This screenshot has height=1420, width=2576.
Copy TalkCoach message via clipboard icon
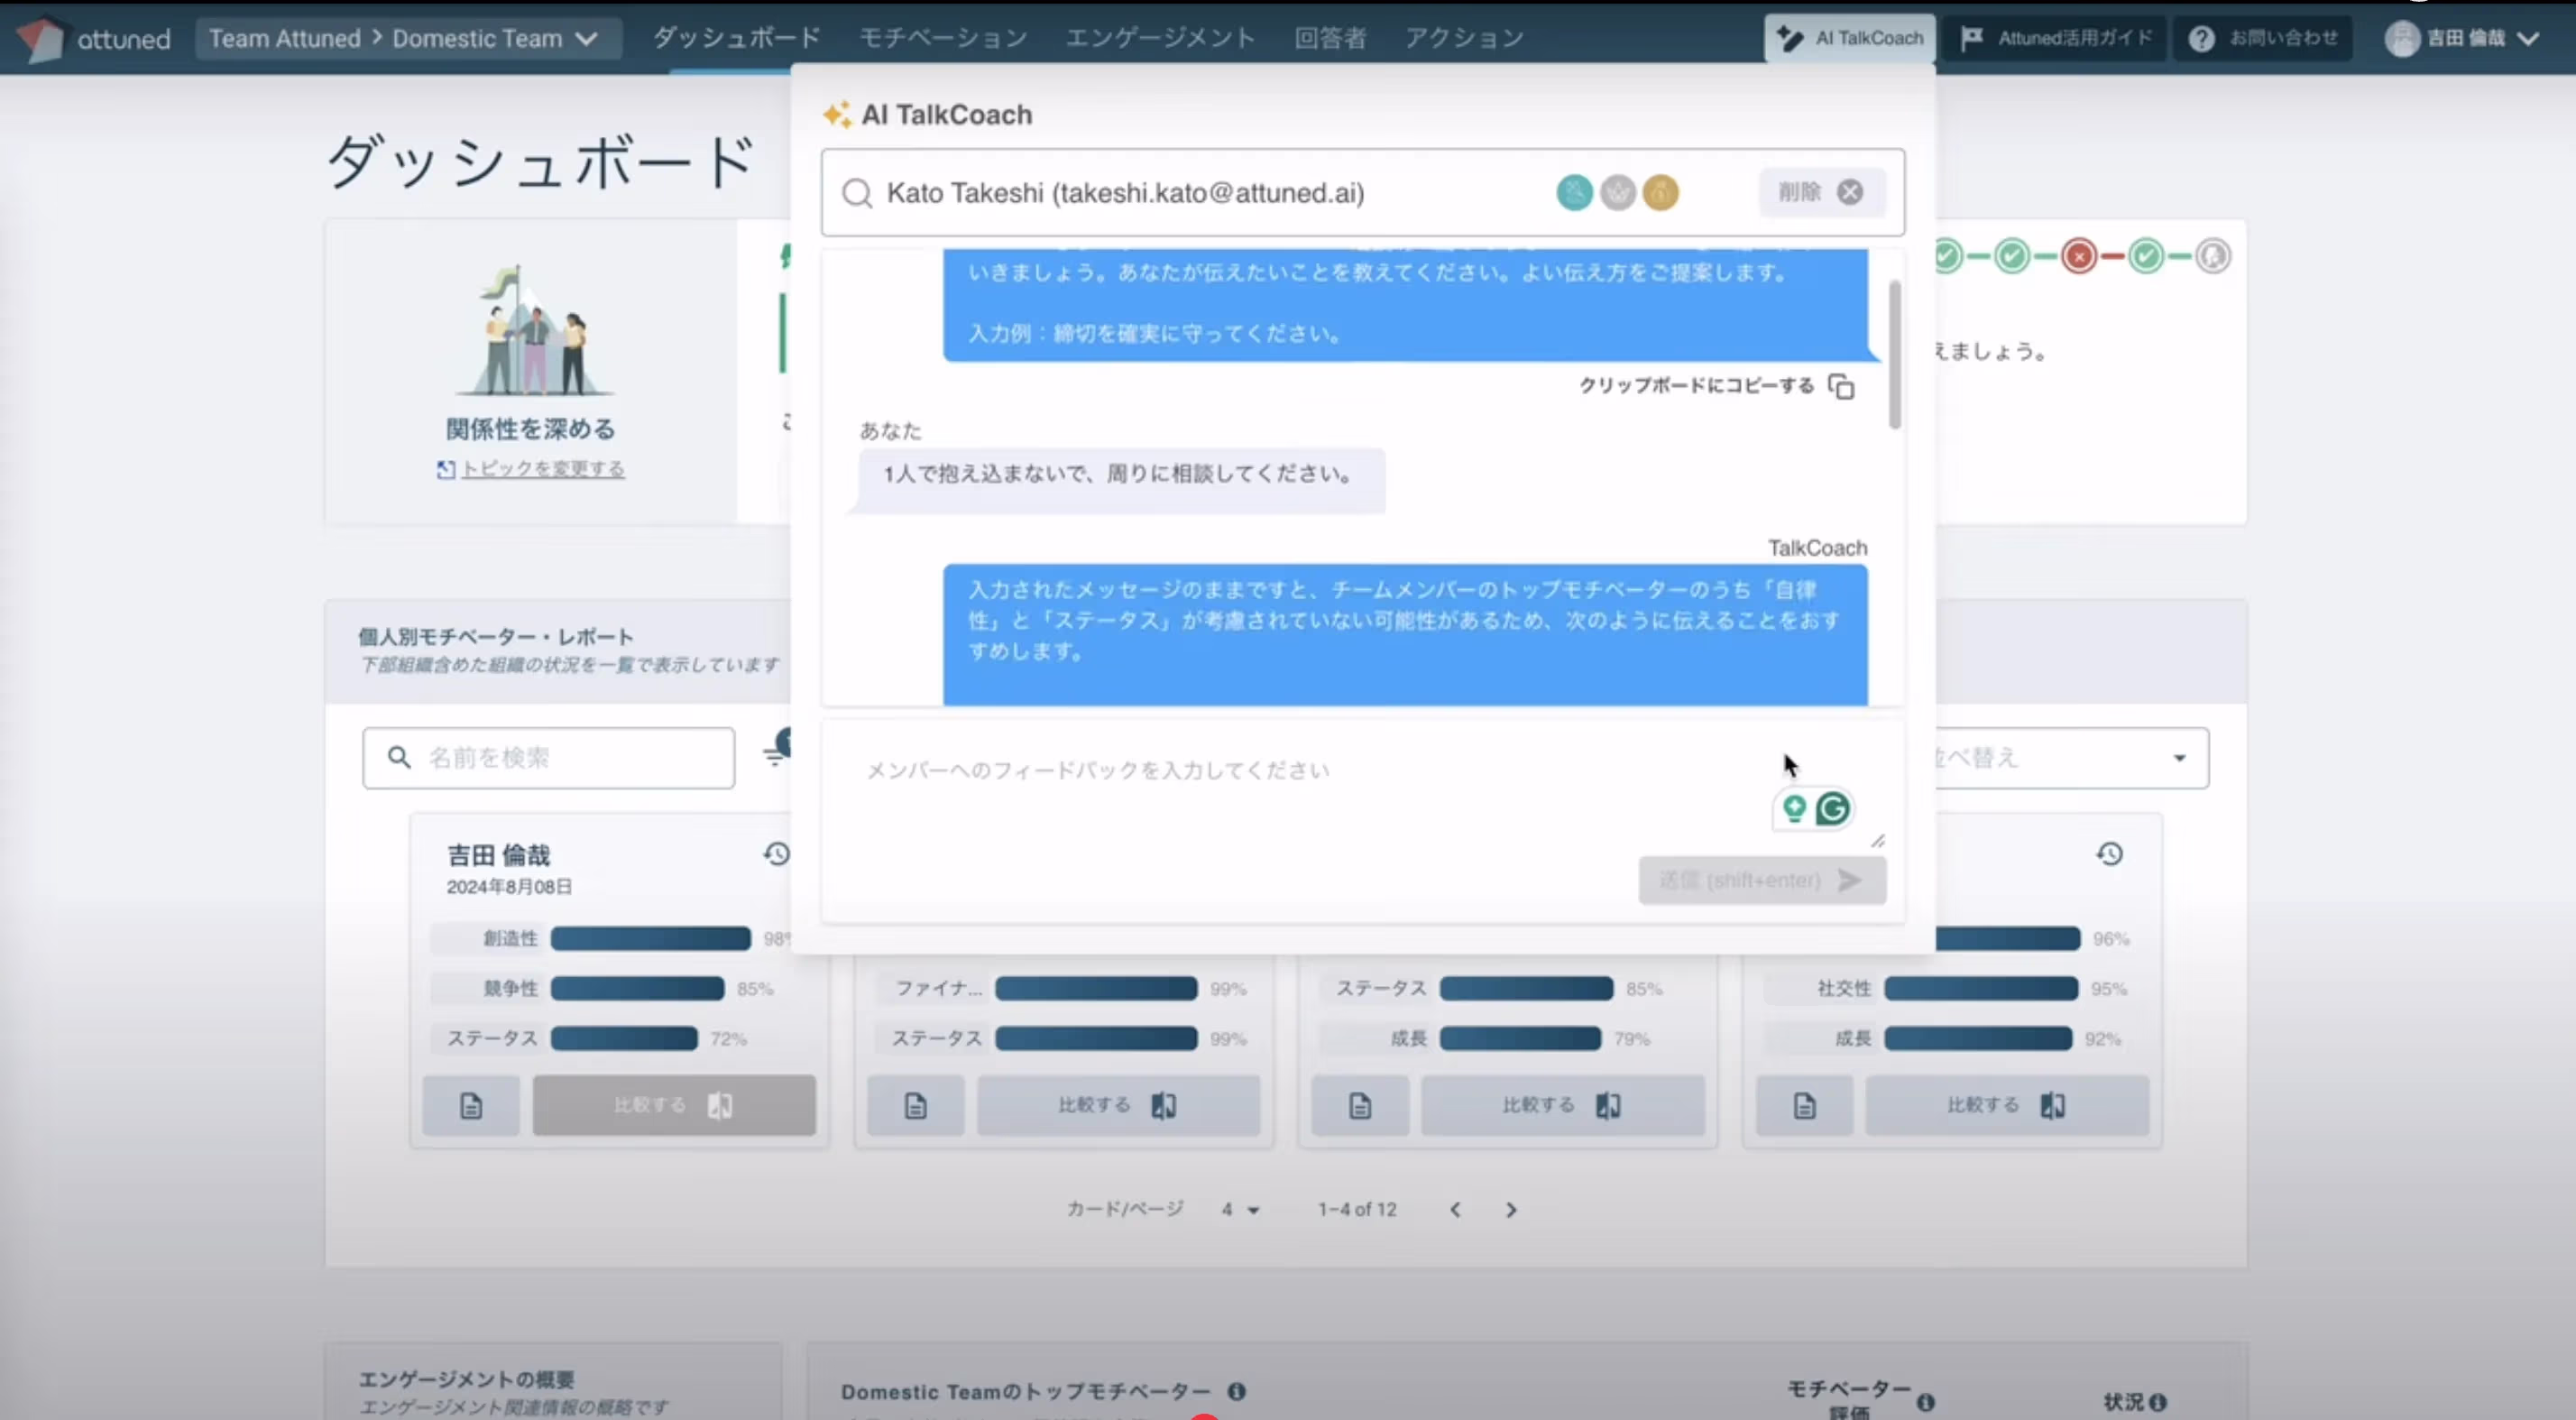point(1841,386)
